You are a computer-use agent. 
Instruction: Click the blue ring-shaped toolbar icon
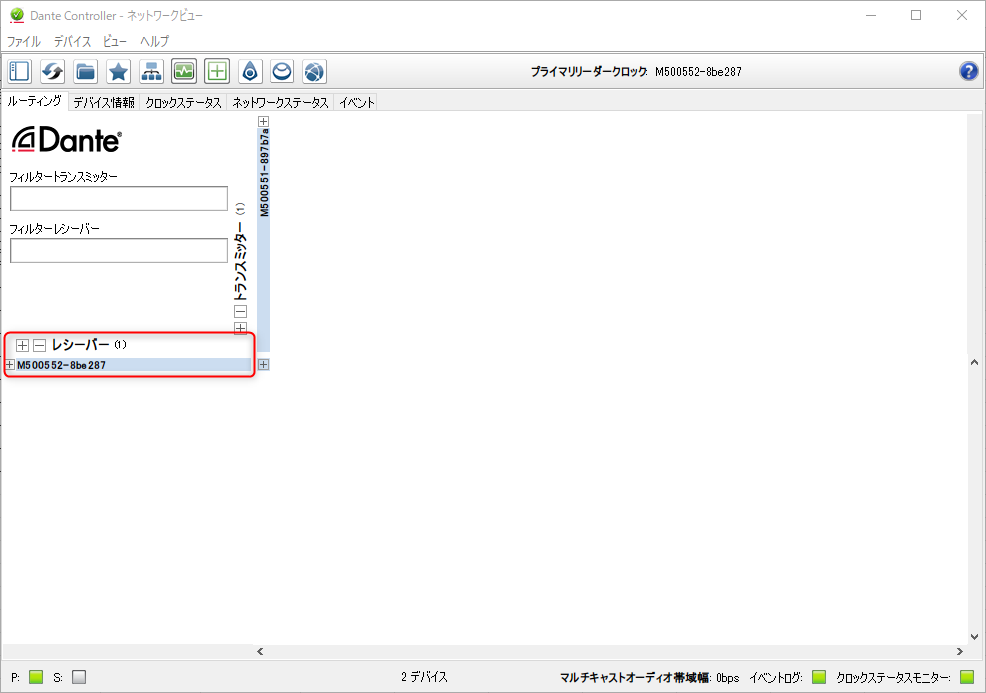pos(282,71)
